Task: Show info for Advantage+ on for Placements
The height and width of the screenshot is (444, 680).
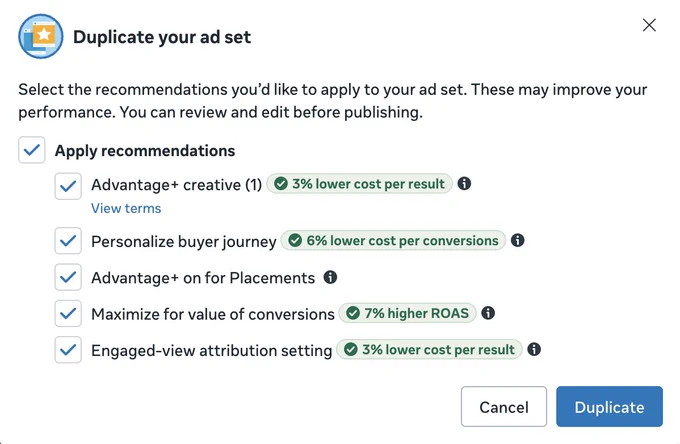Action: (330, 277)
